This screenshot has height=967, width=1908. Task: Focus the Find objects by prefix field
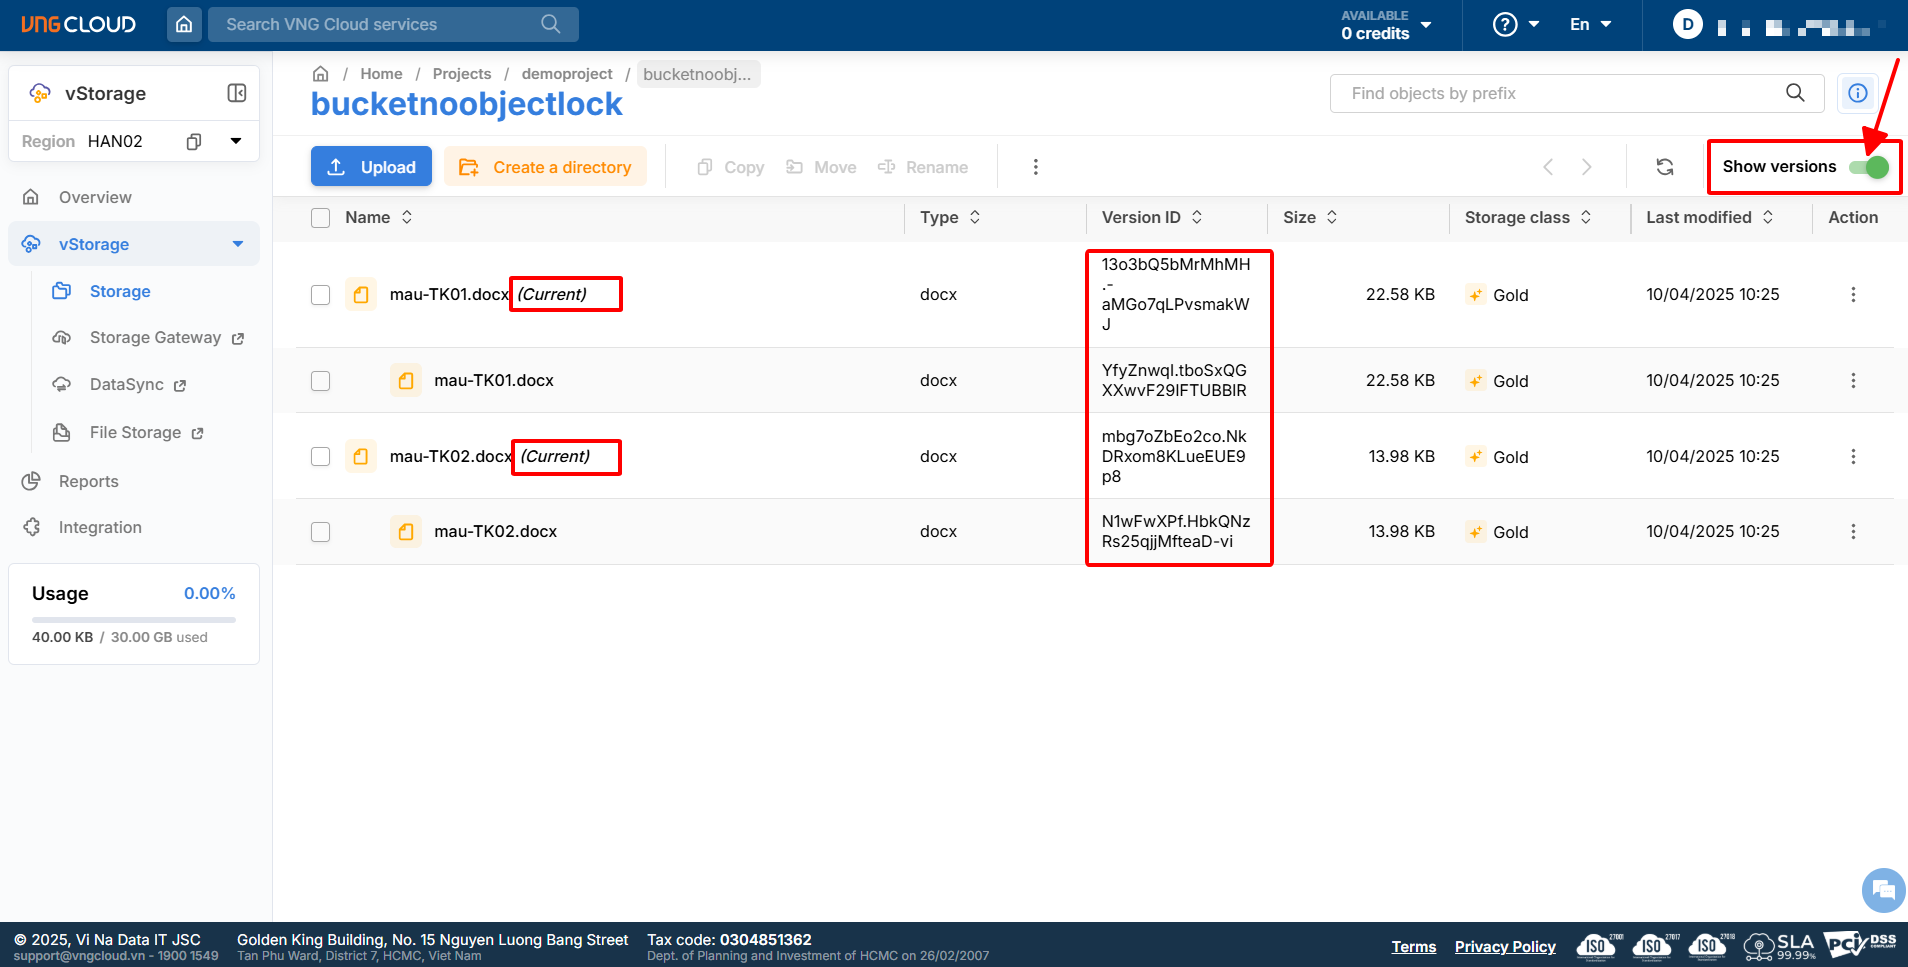1560,93
